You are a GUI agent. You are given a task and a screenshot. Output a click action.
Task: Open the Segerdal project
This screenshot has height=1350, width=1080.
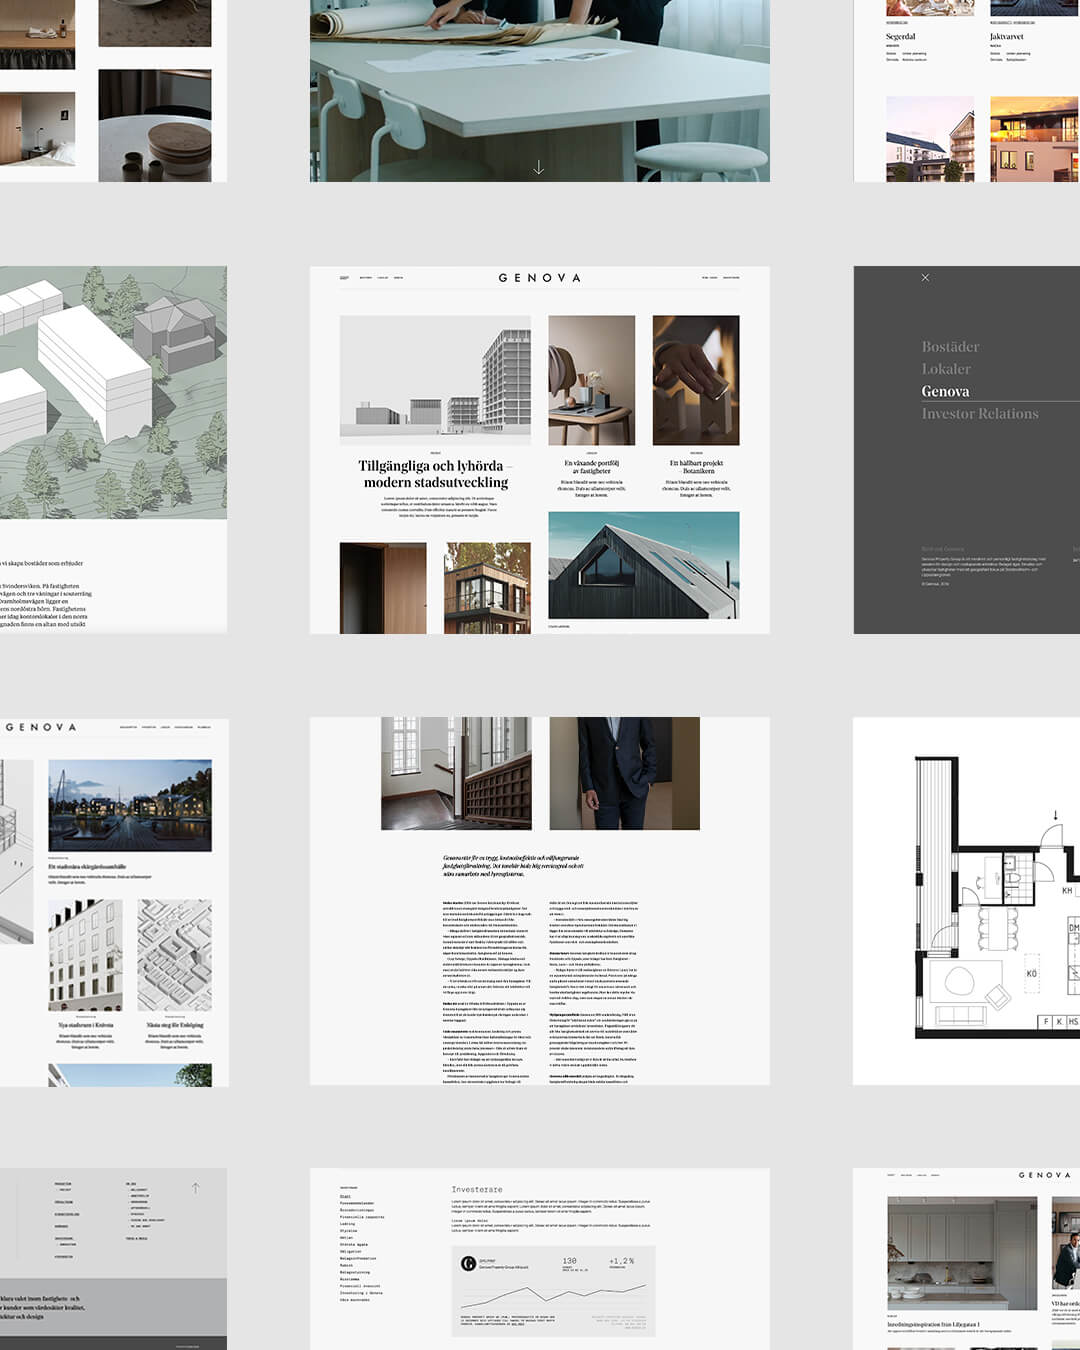900,36
